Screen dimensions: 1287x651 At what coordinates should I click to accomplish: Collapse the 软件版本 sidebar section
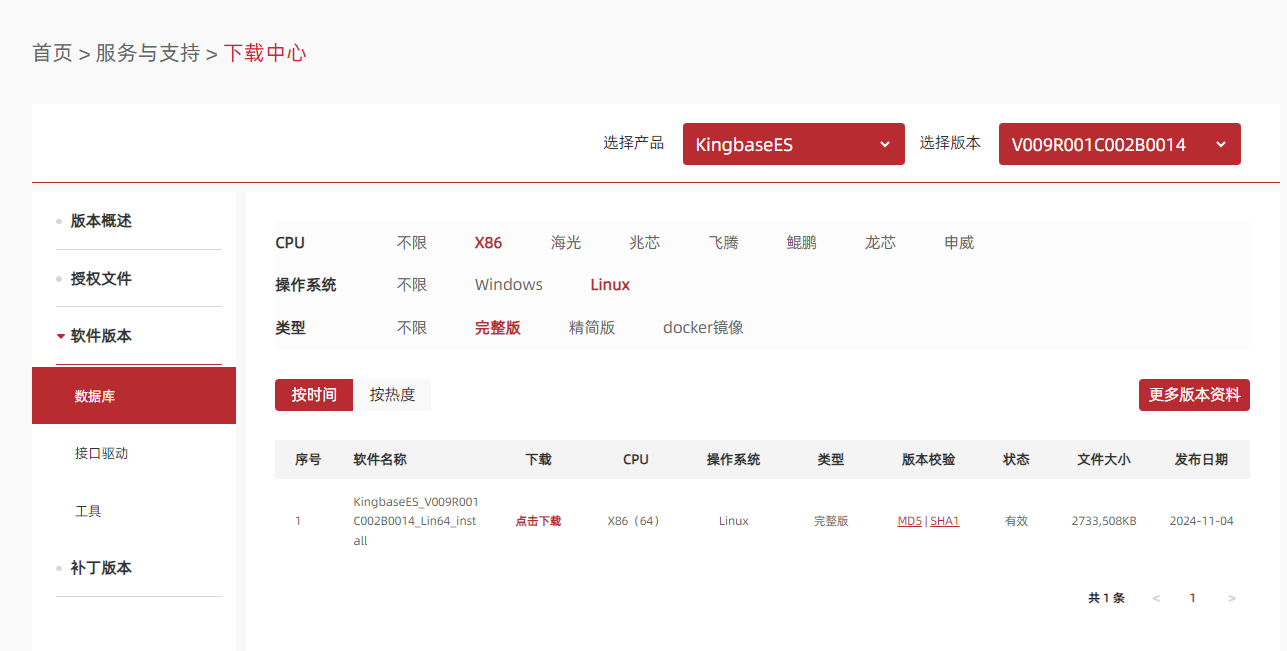point(100,336)
